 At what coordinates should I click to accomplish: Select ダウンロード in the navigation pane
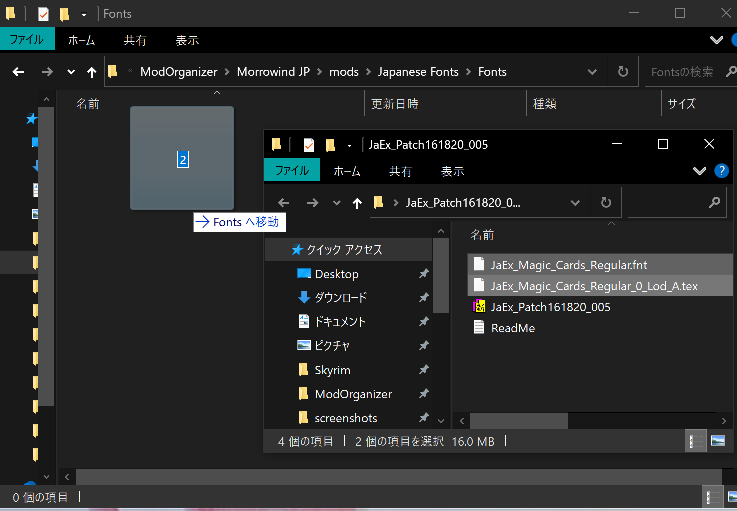pos(340,298)
